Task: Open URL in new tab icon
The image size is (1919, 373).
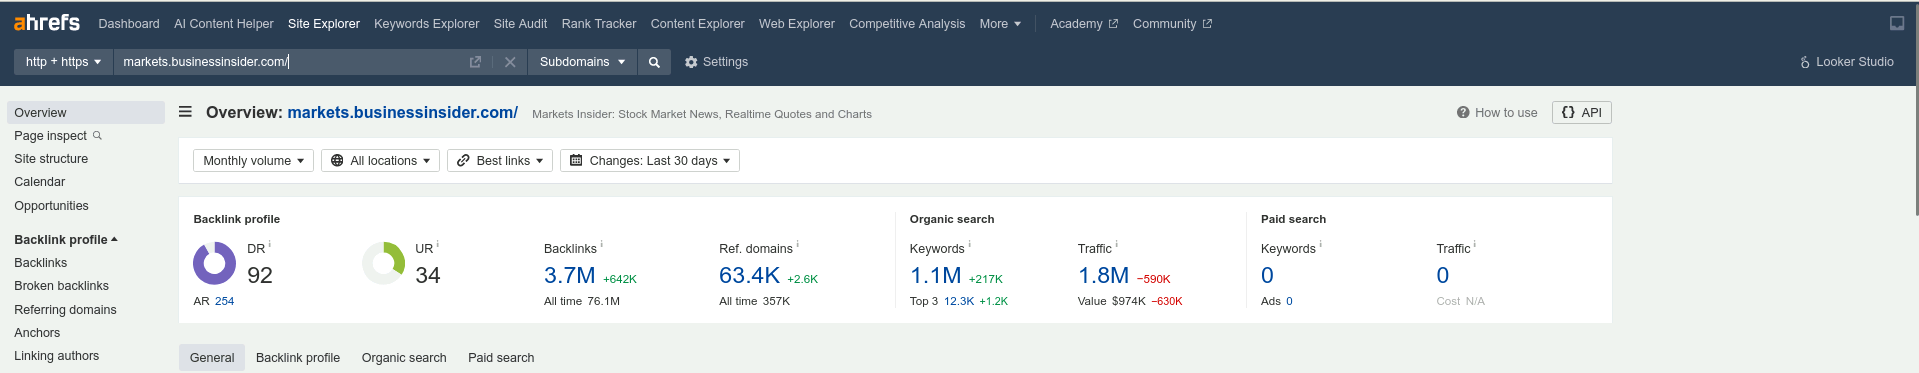Action: pos(475,62)
